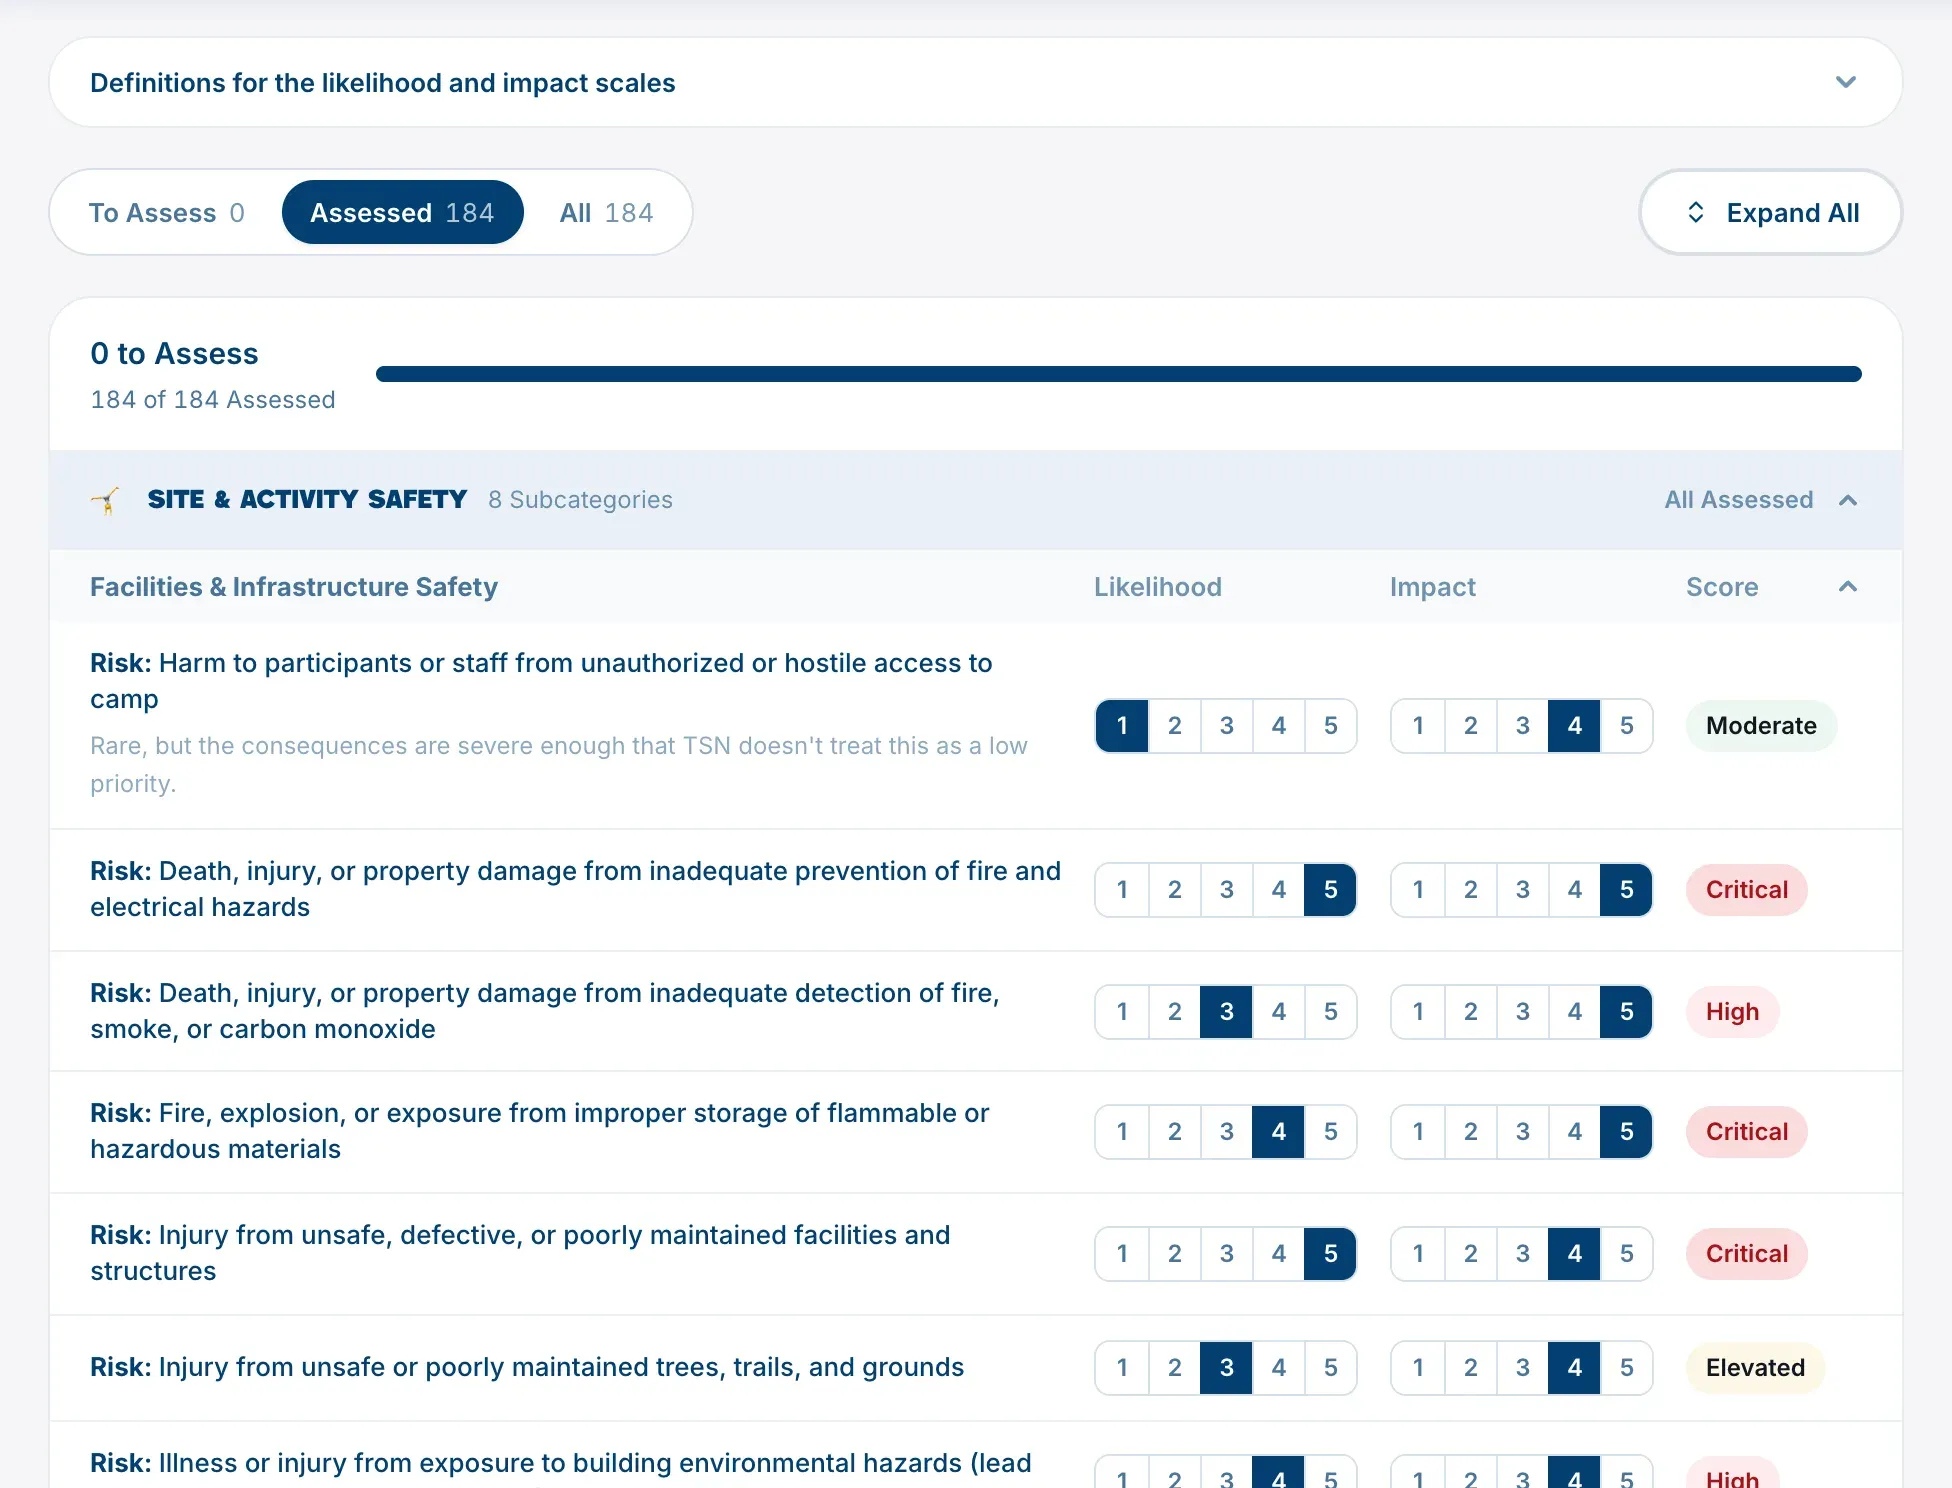
Task: Set likelihood 5 for fire detection risk
Action: click(1330, 1011)
